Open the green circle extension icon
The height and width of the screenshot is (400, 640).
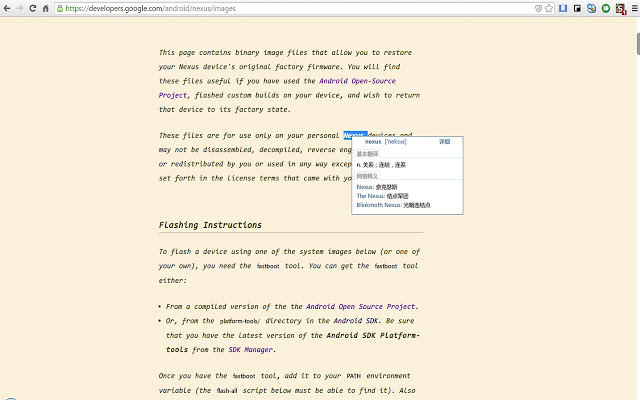[606, 8]
